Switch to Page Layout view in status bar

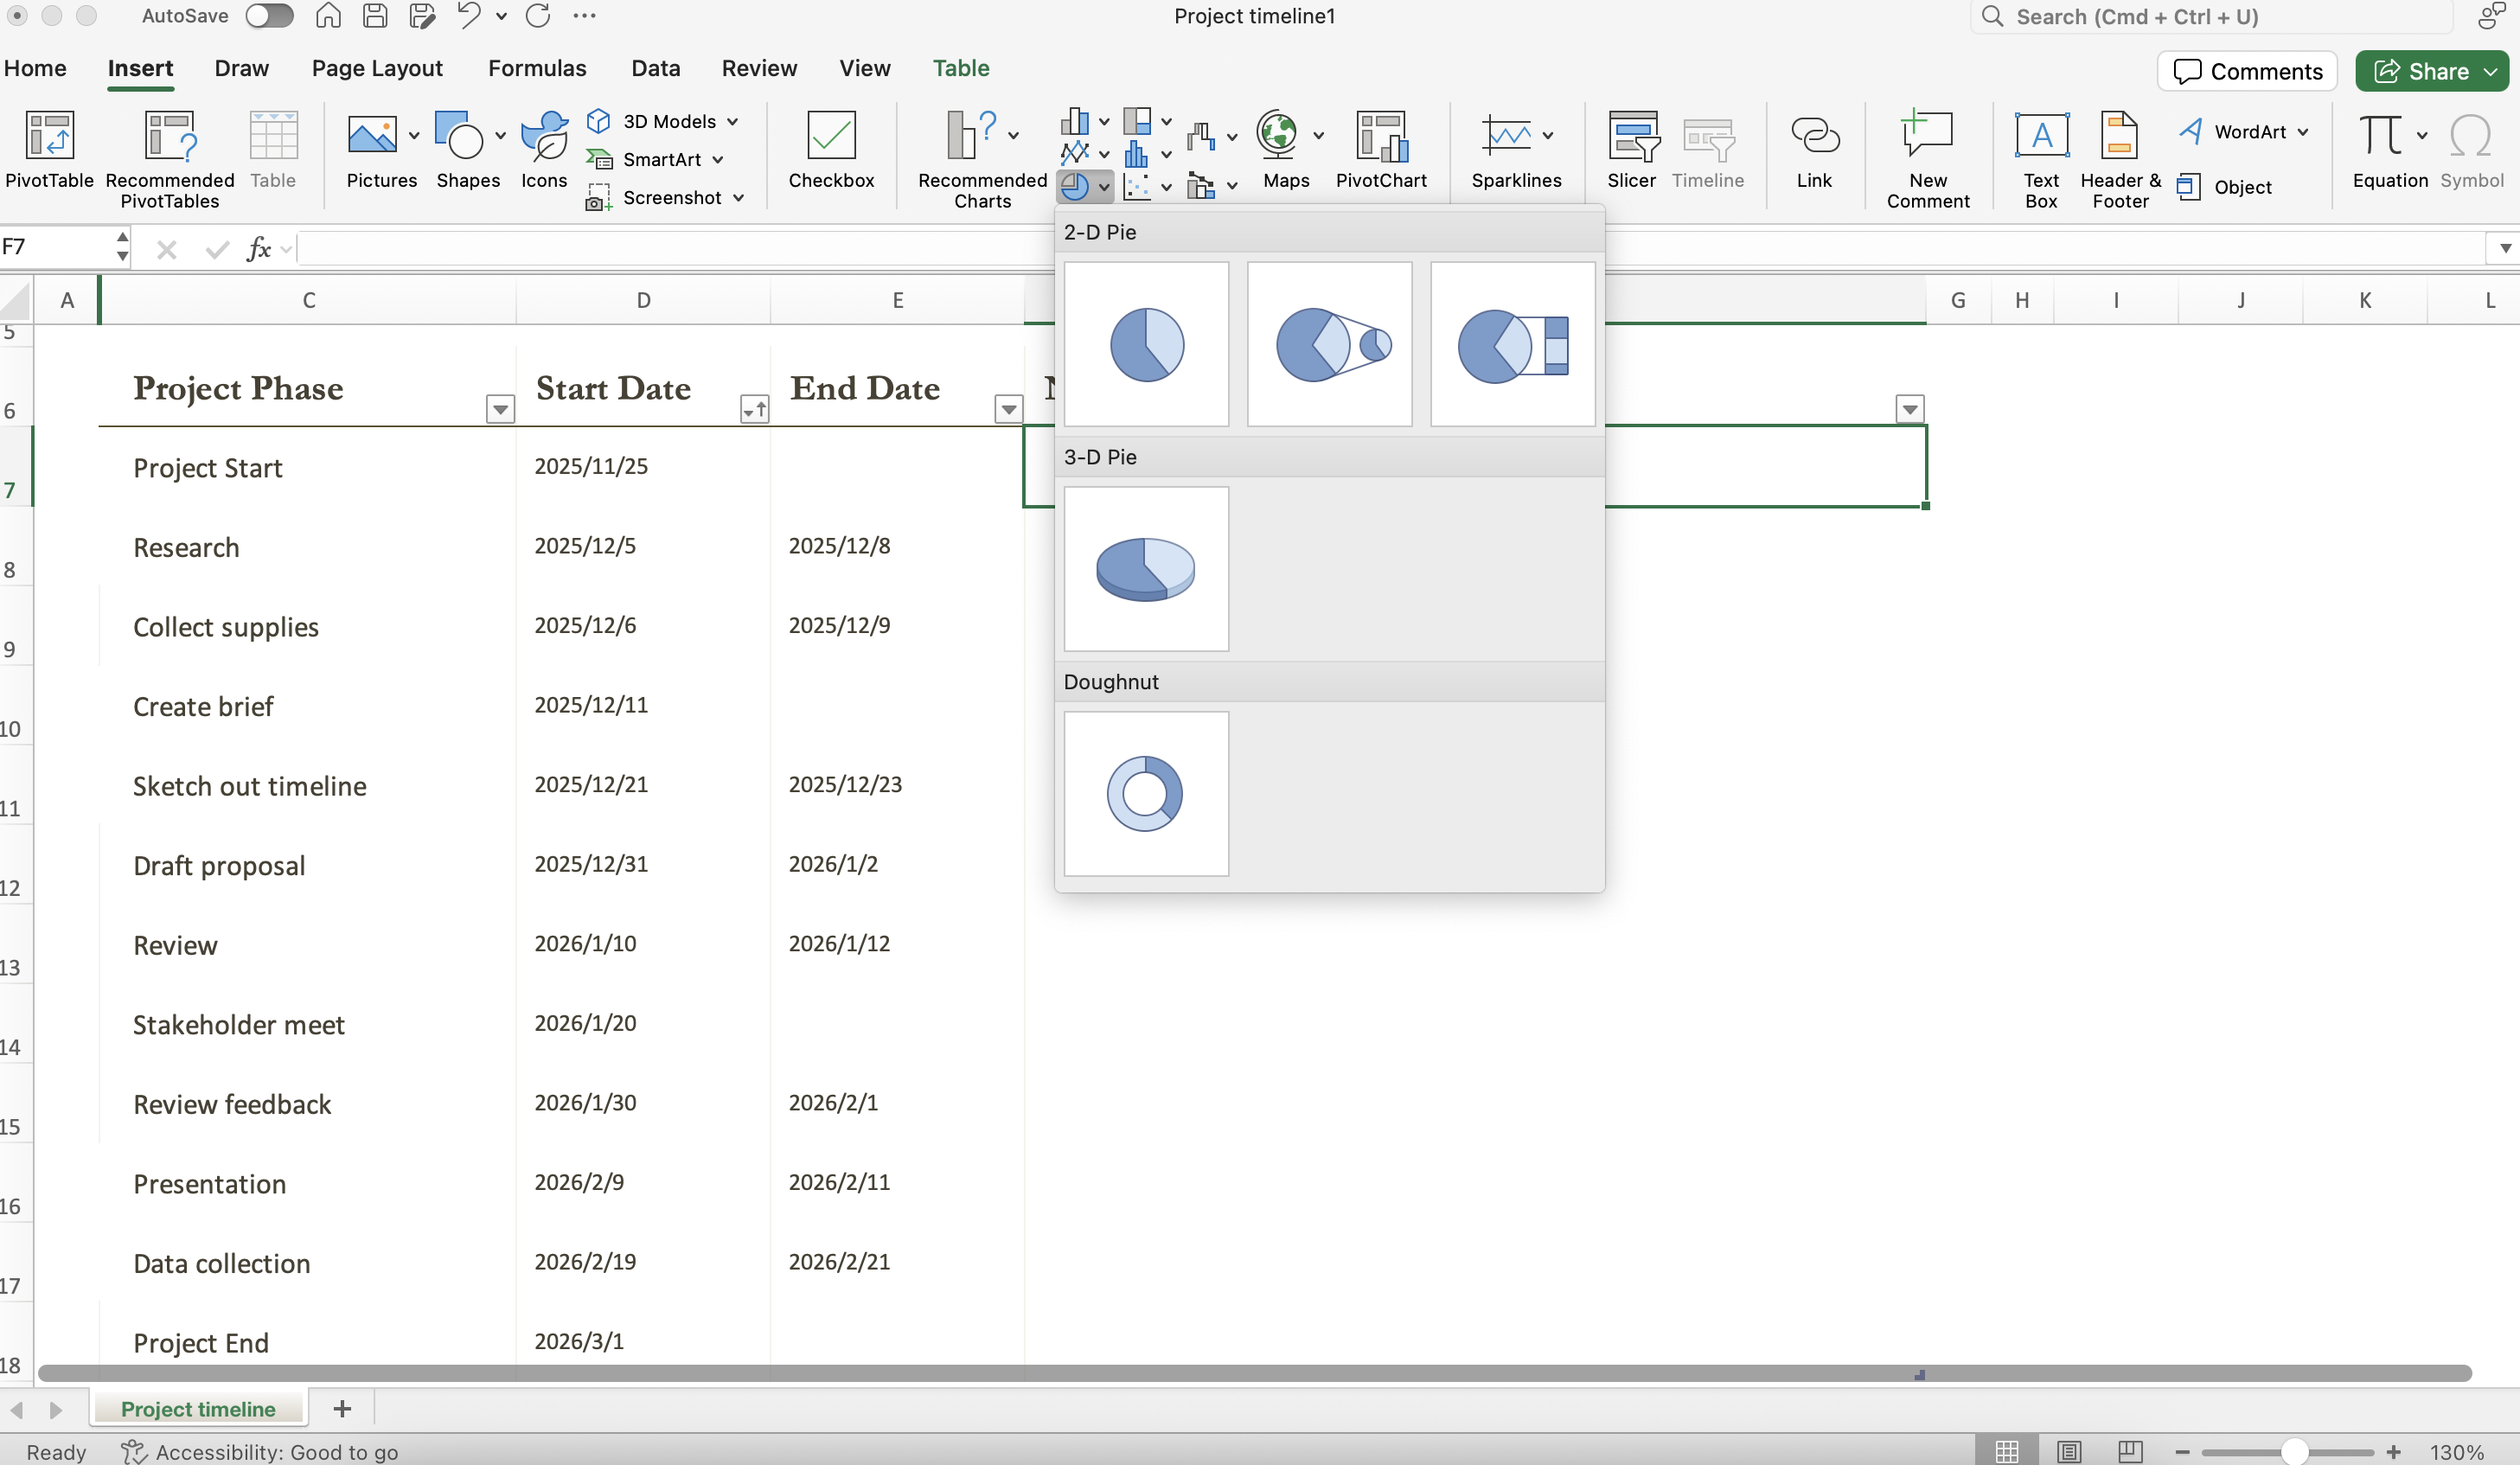click(x=2068, y=1451)
